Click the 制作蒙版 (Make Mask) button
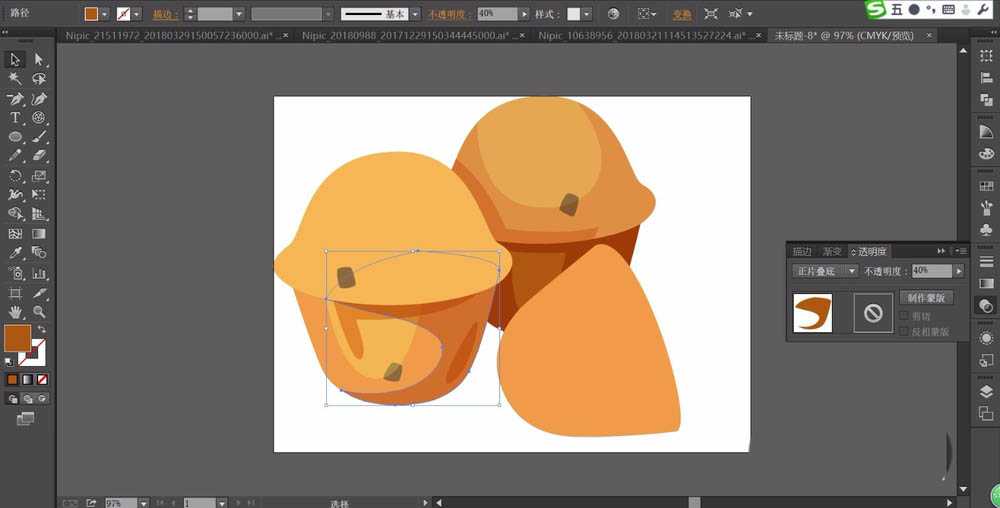The image size is (1000, 508). pos(926,298)
